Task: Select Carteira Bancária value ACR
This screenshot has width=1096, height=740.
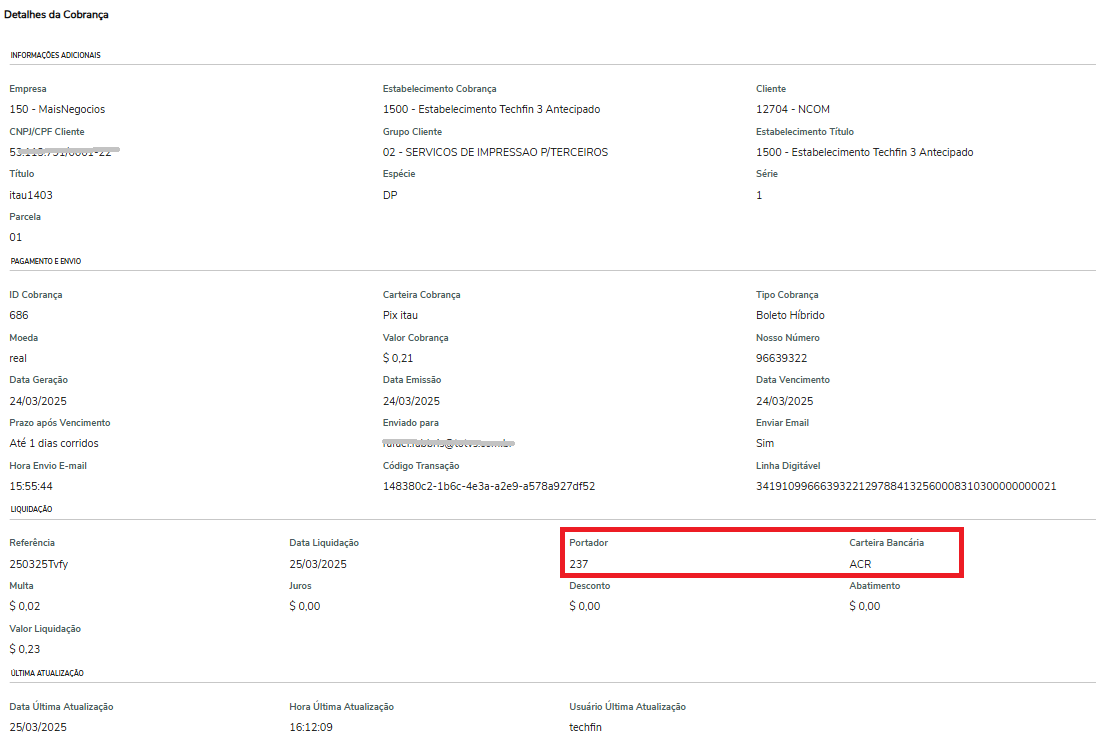Action: pos(861,564)
